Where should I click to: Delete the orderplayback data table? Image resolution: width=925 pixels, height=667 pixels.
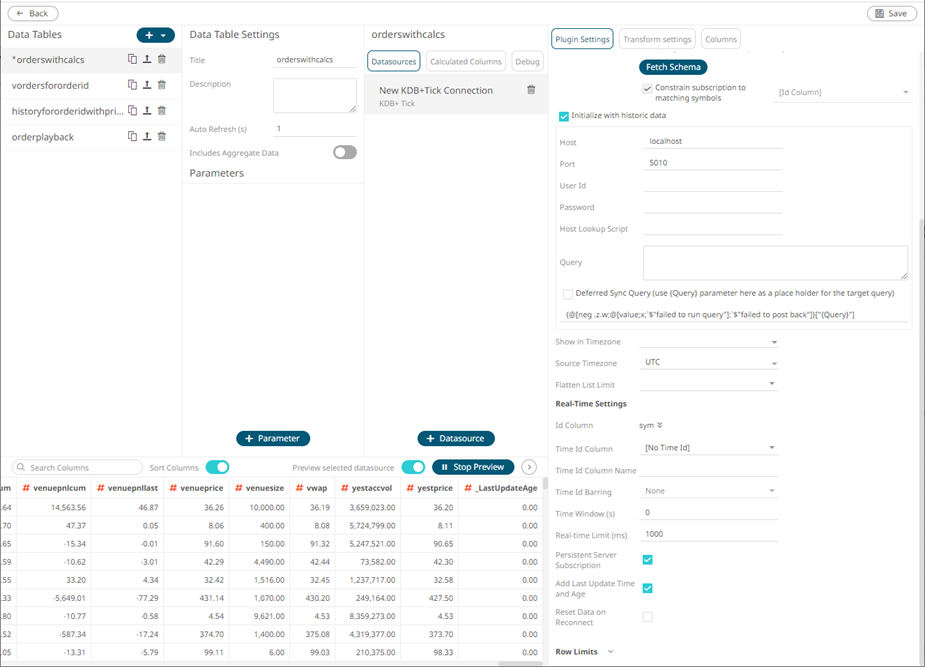(162, 136)
